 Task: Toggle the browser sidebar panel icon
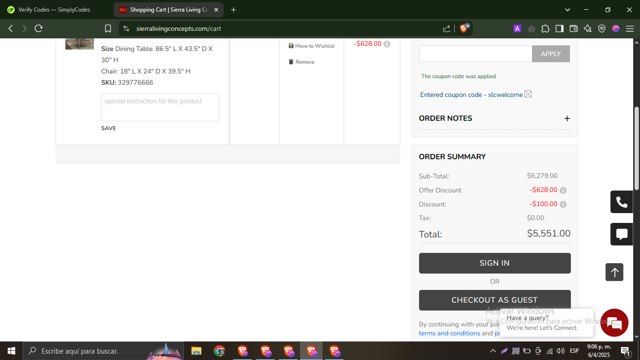(x=559, y=29)
